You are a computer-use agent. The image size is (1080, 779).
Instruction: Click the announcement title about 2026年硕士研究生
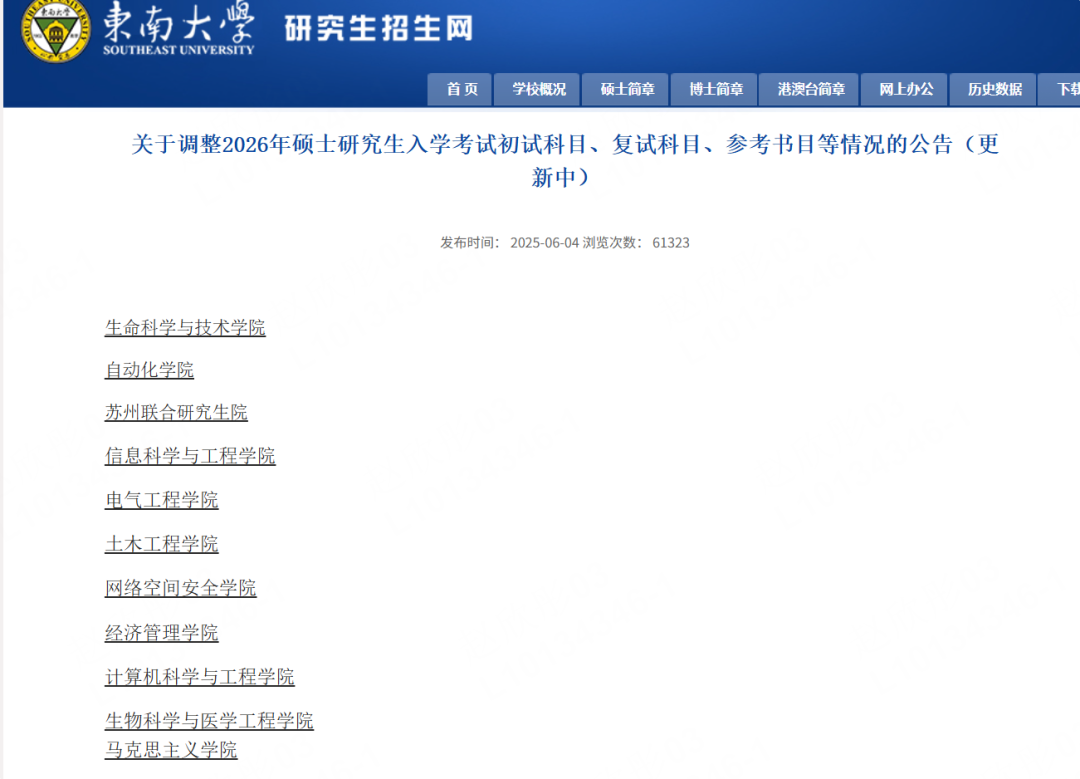(x=565, y=160)
